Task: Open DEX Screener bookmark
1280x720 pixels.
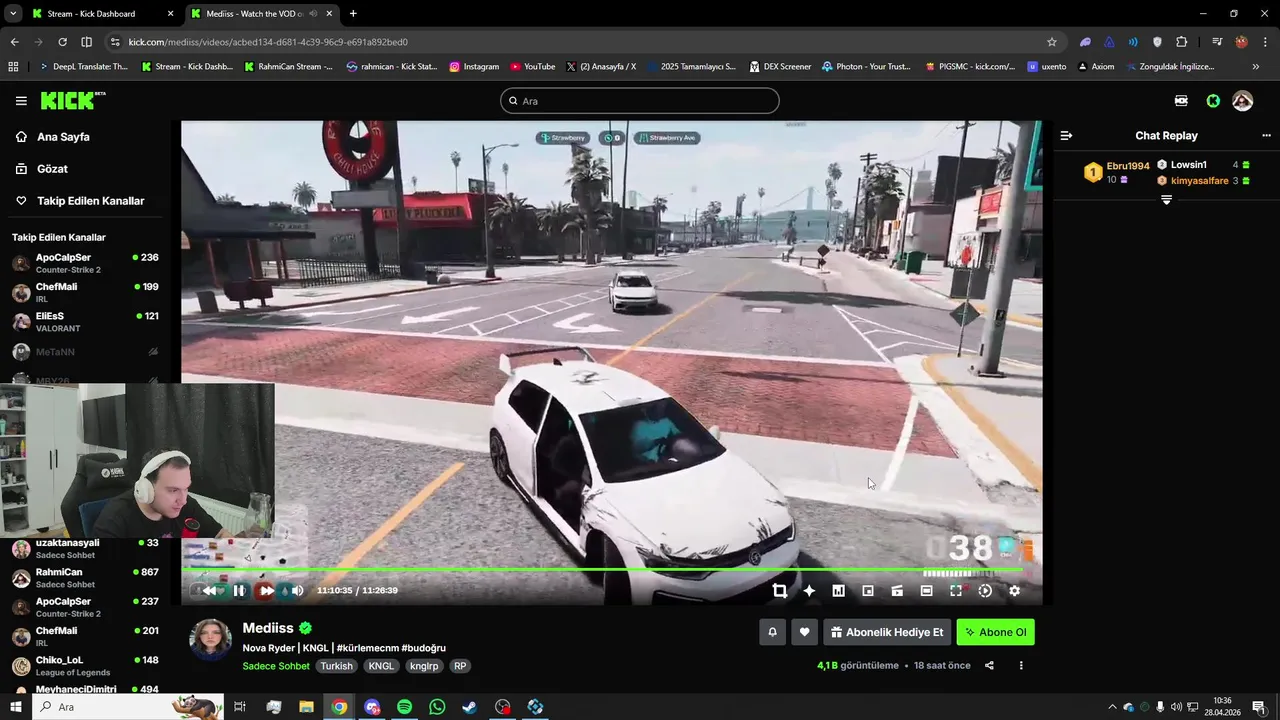Action: click(779, 67)
